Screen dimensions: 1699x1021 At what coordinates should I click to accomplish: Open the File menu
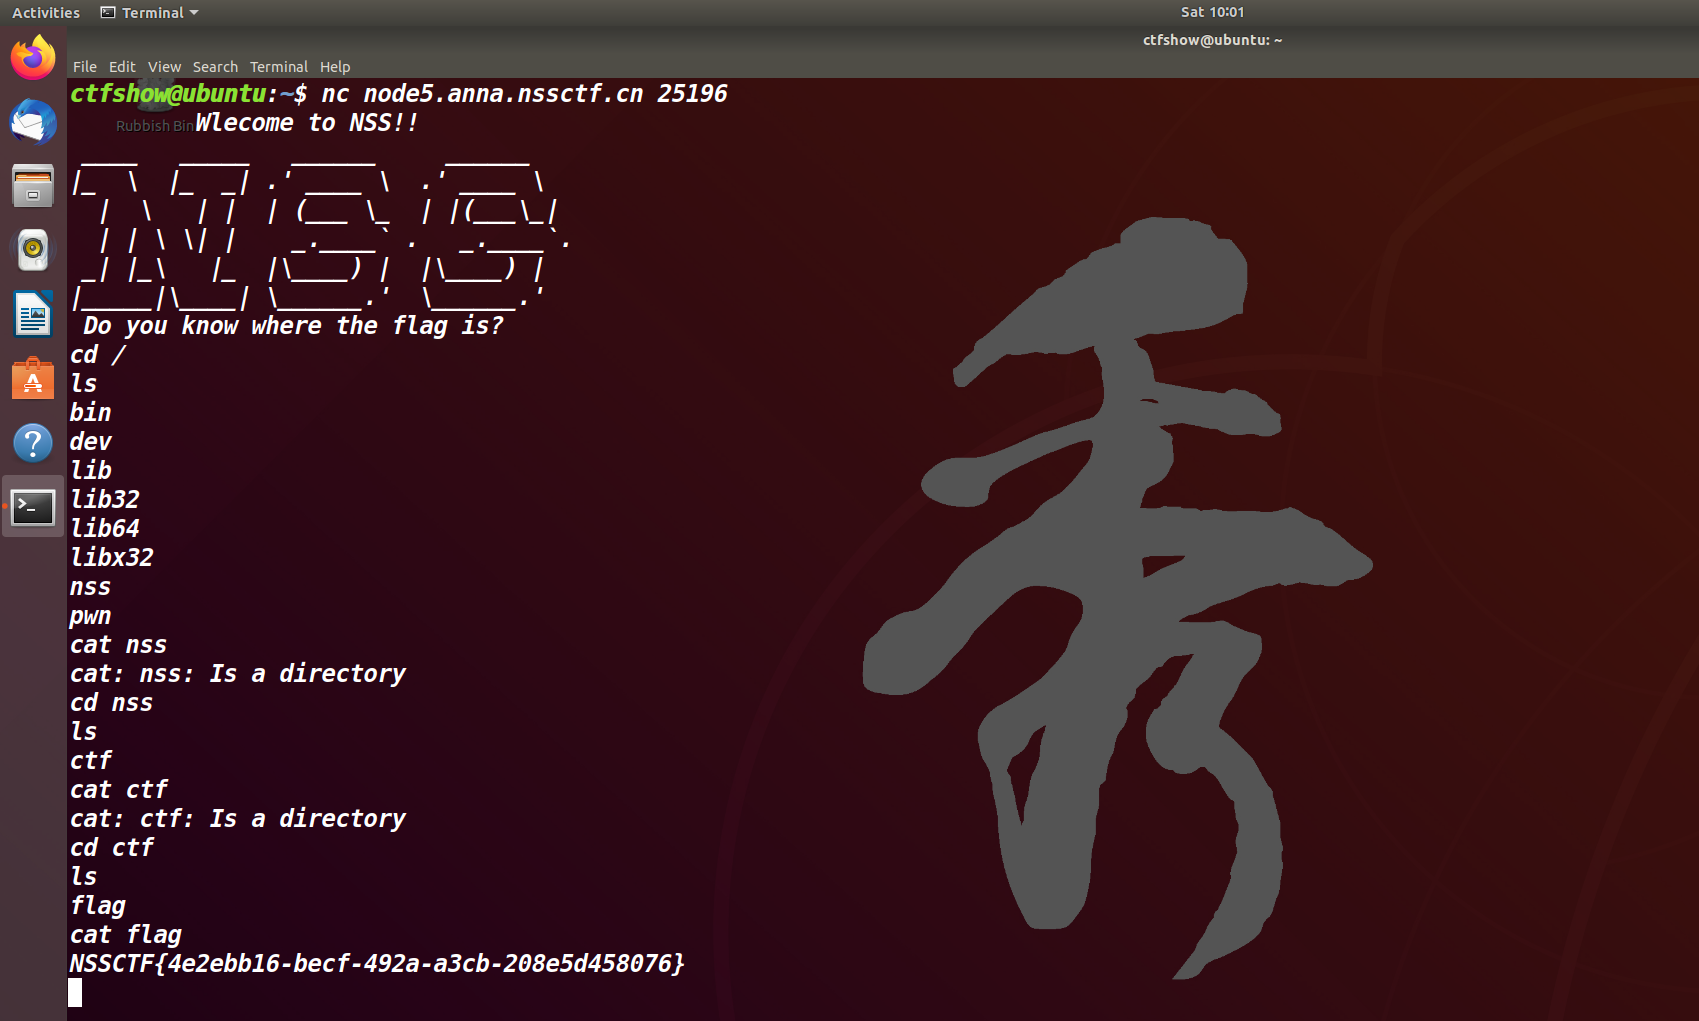point(85,67)
